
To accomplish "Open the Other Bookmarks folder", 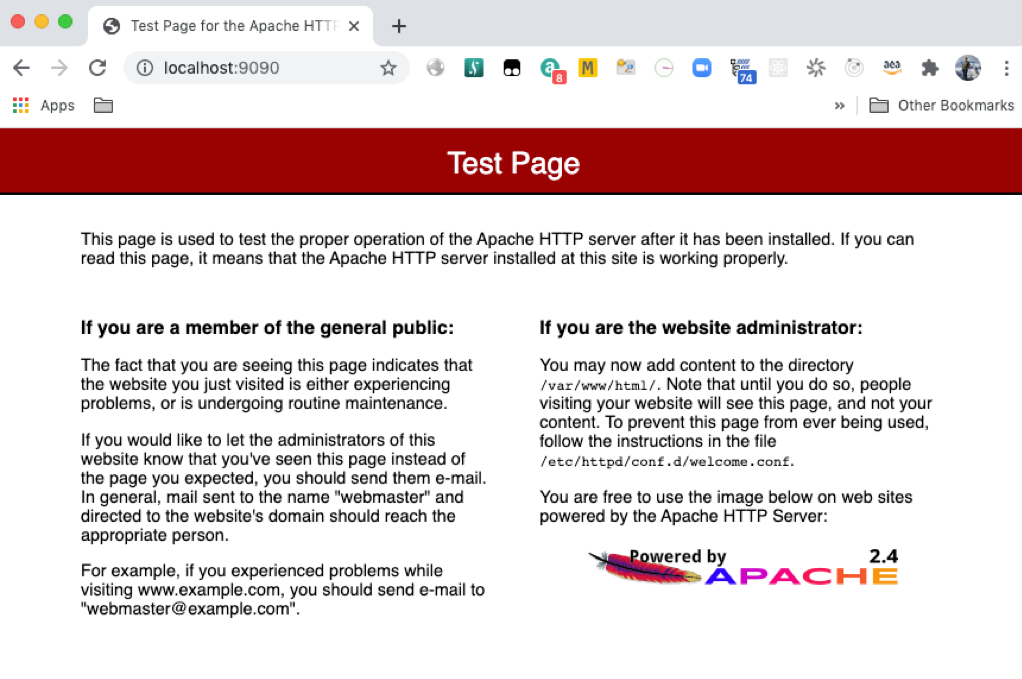I will (x=942, y=106).
